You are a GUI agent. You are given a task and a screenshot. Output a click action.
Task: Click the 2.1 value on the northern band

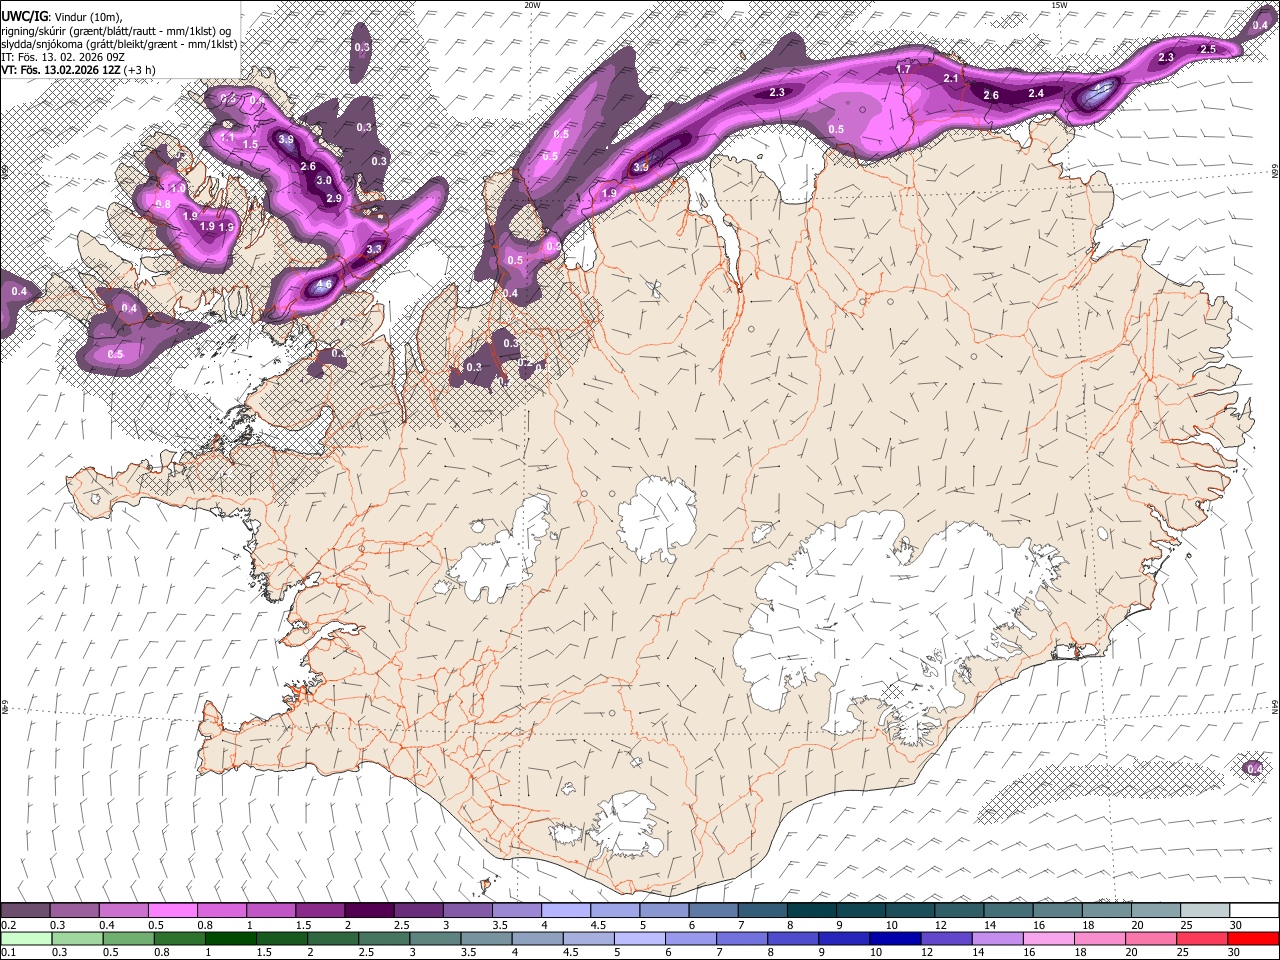point(951,78)
